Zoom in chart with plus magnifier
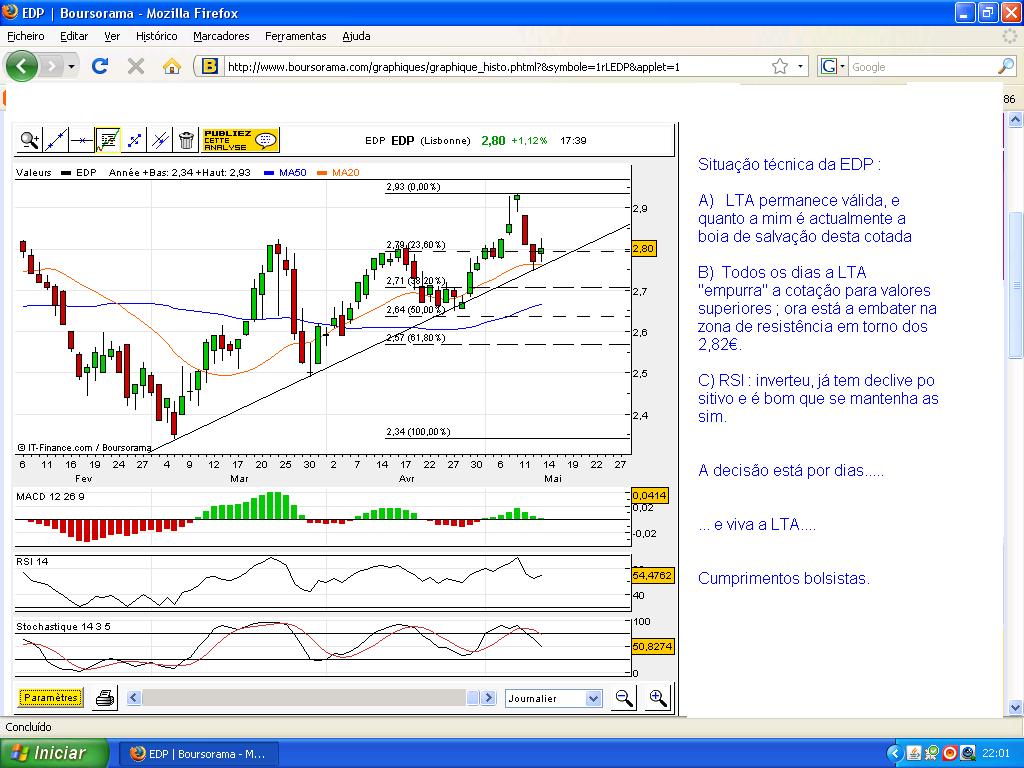 pyautogui.click(x=658, y=698)
